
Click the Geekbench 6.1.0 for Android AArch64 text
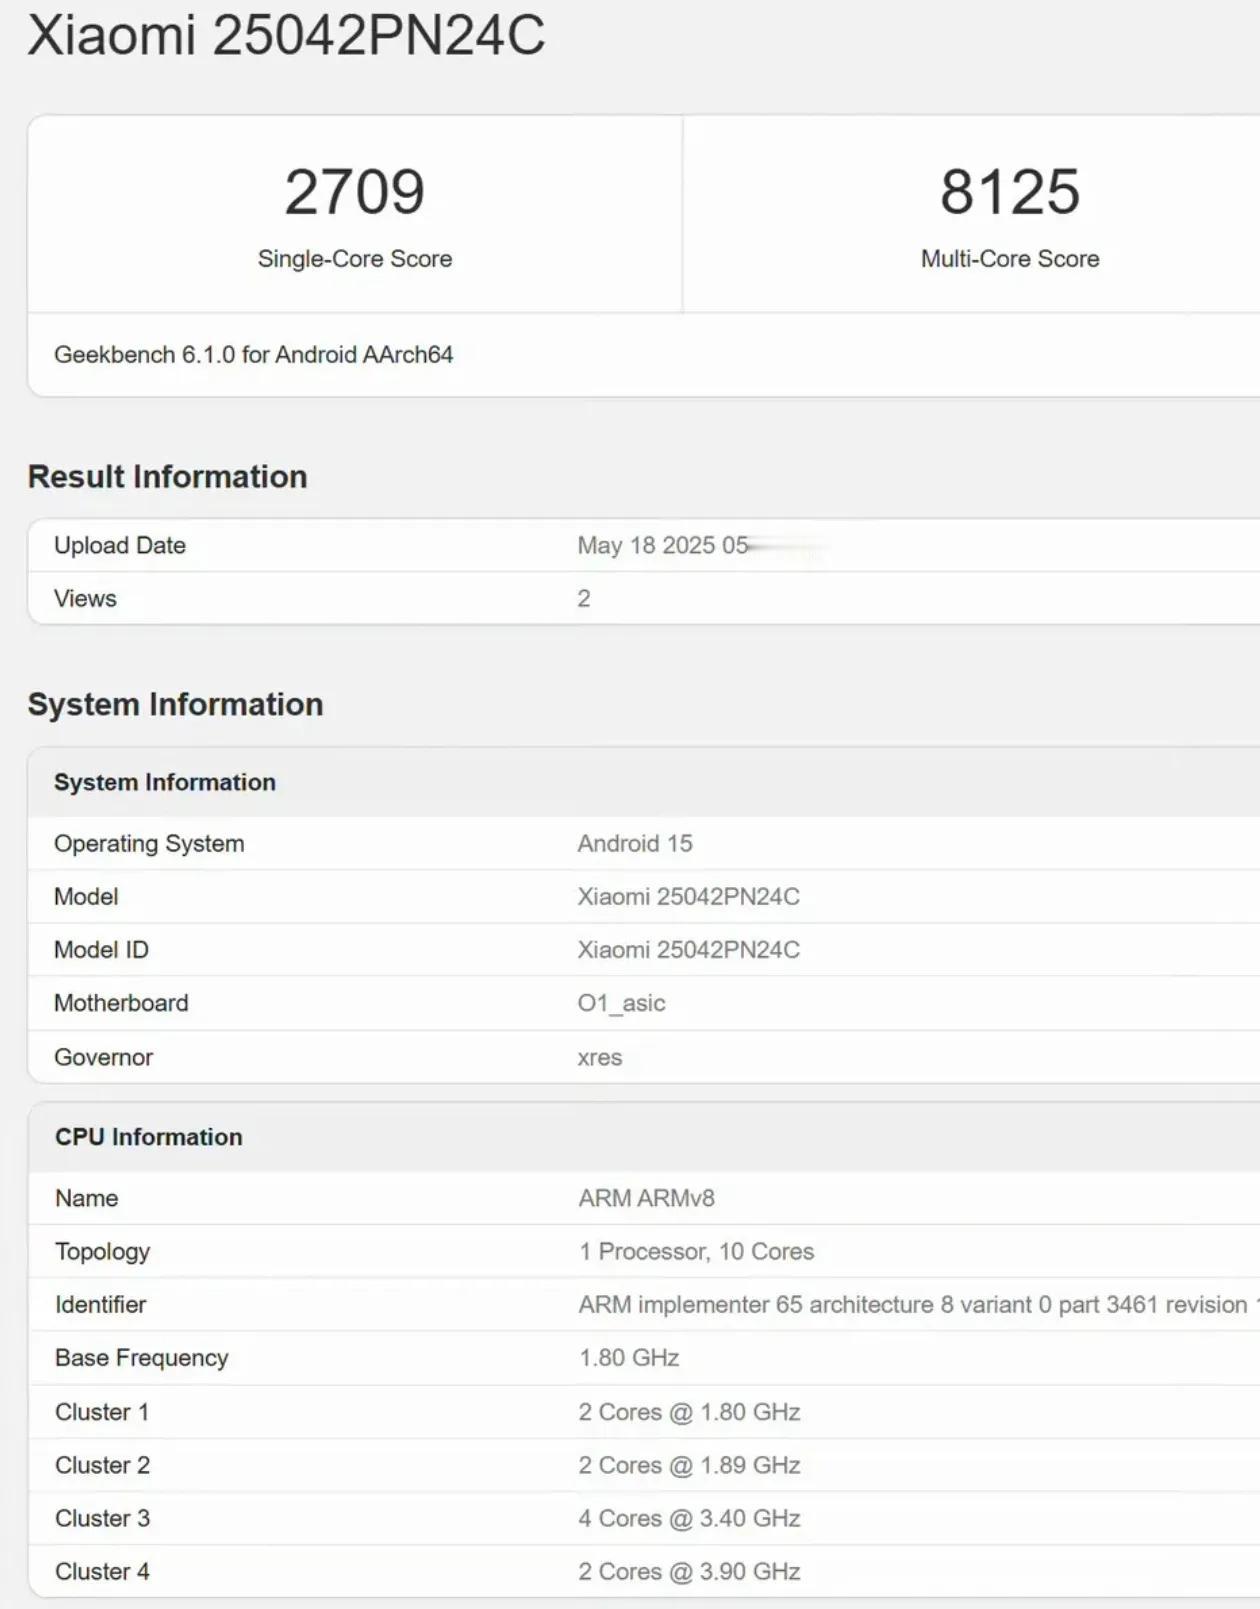point(253,354)
